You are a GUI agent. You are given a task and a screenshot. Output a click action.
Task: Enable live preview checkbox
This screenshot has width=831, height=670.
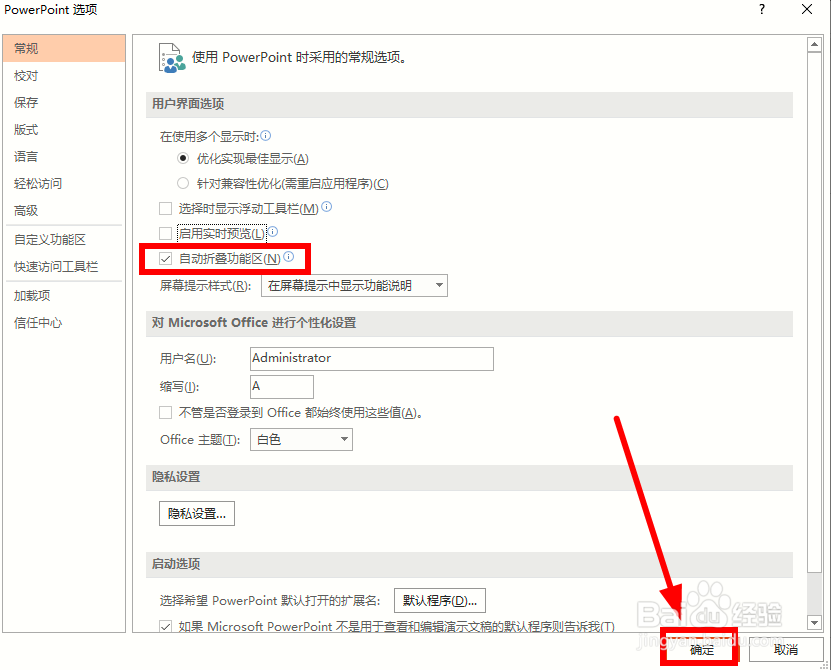click(x=165, y=233)
